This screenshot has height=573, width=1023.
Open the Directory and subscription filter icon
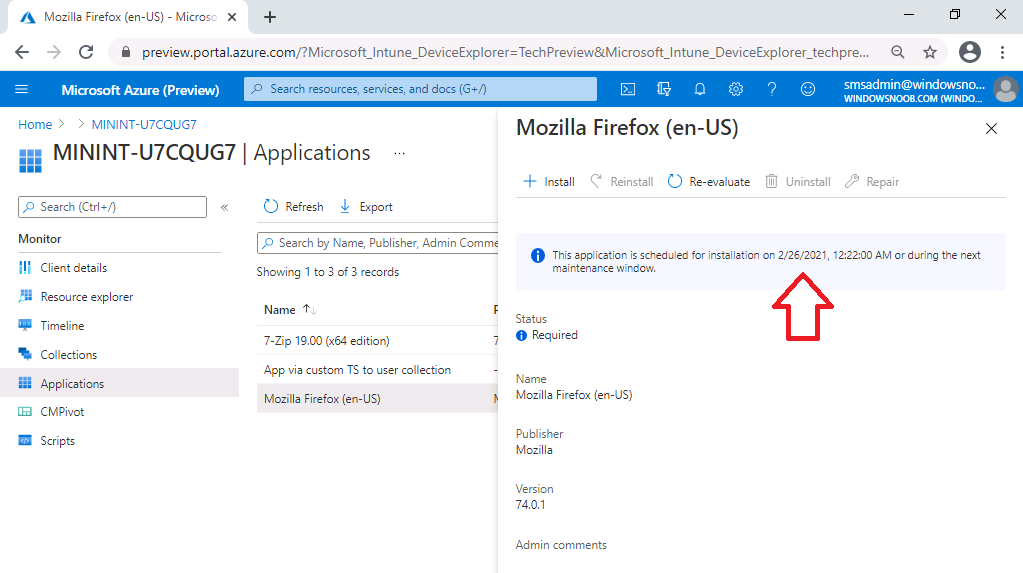click(x=664, y=89)
